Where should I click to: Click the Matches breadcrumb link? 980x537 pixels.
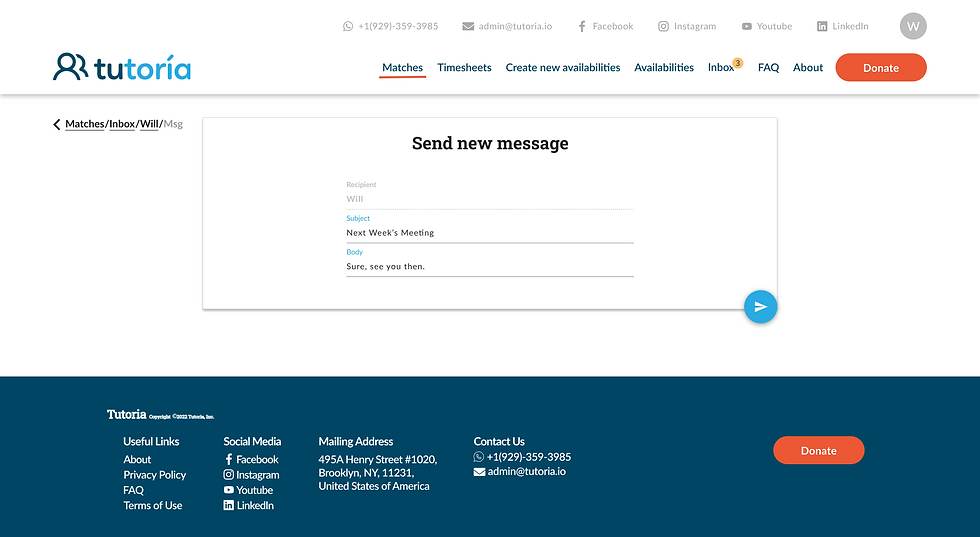84,124
